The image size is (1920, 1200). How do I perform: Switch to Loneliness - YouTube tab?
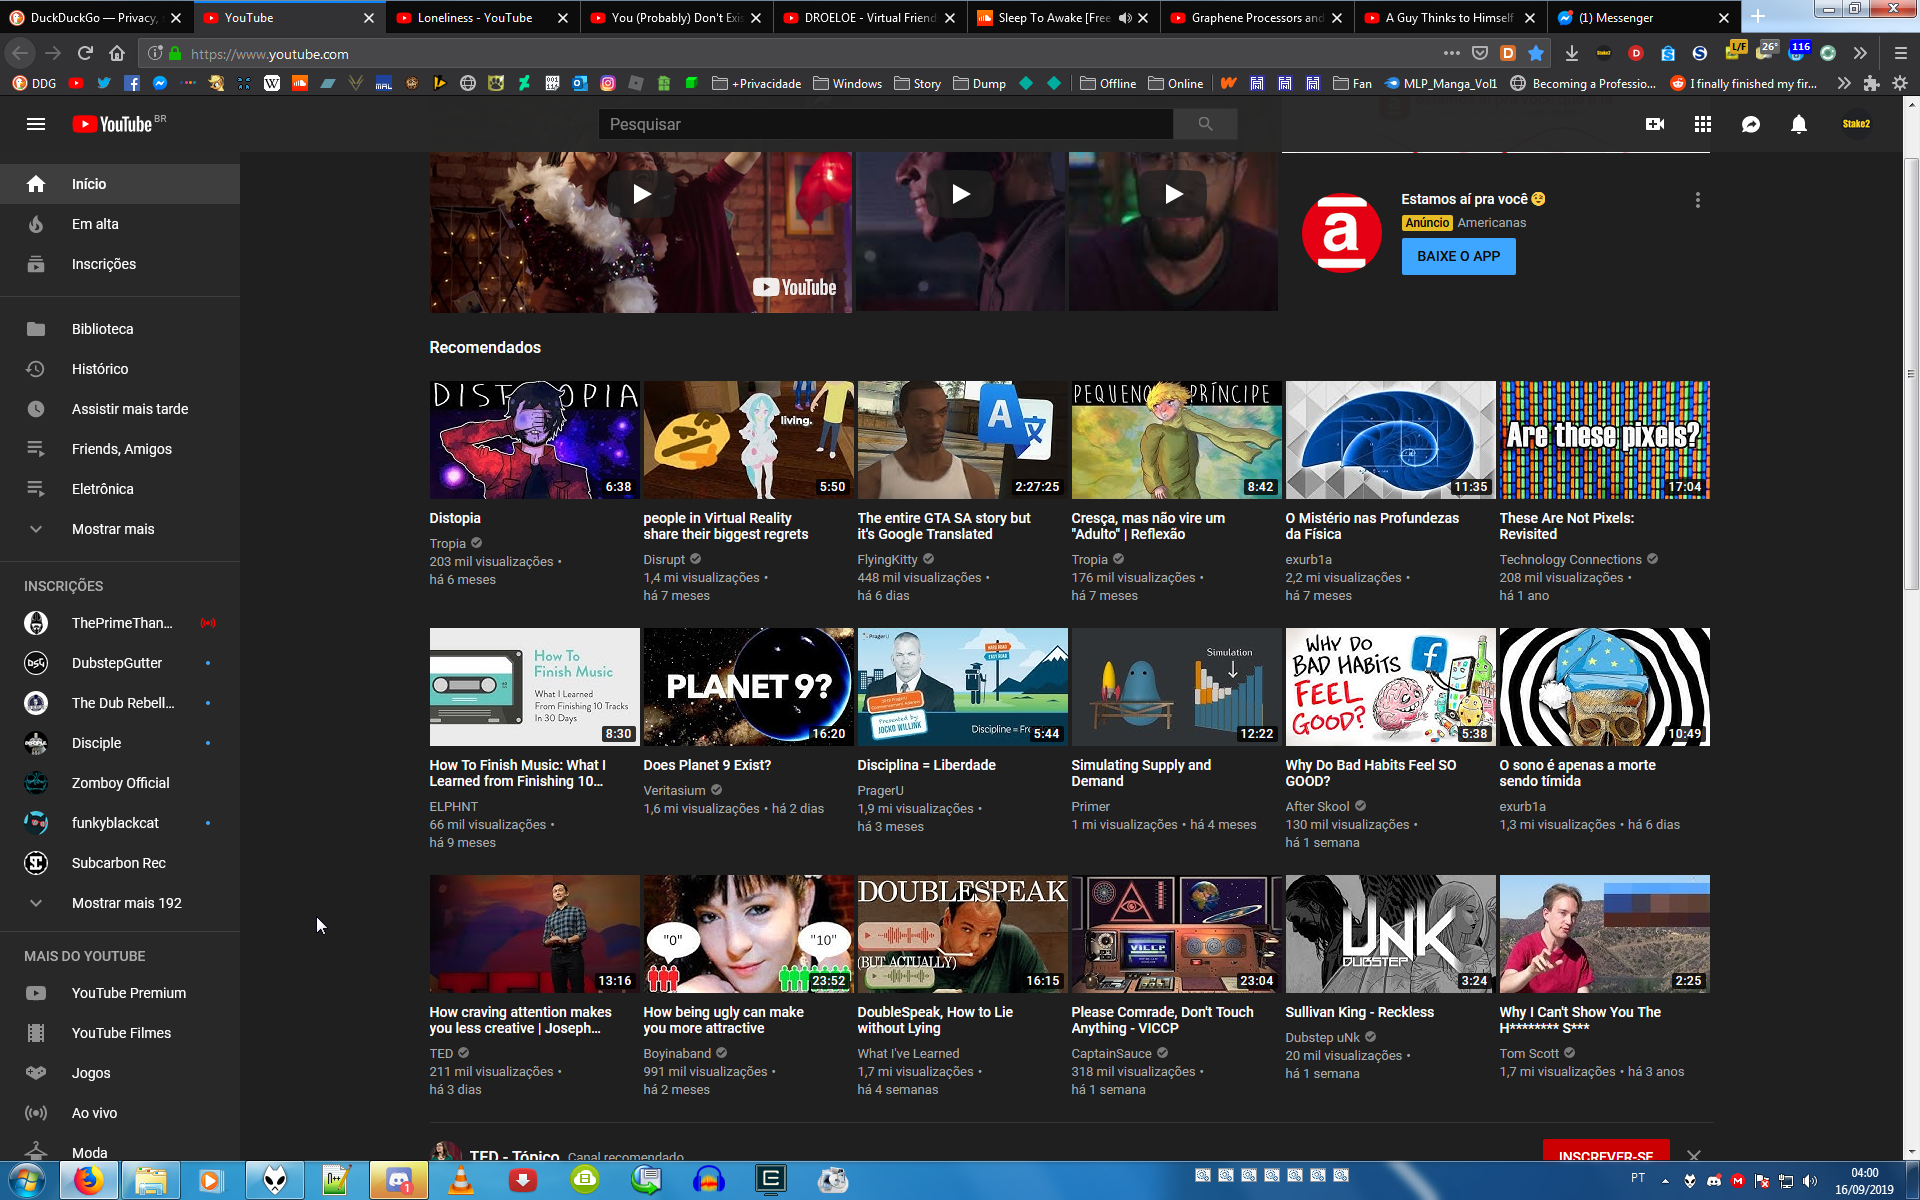coord(482,18)
